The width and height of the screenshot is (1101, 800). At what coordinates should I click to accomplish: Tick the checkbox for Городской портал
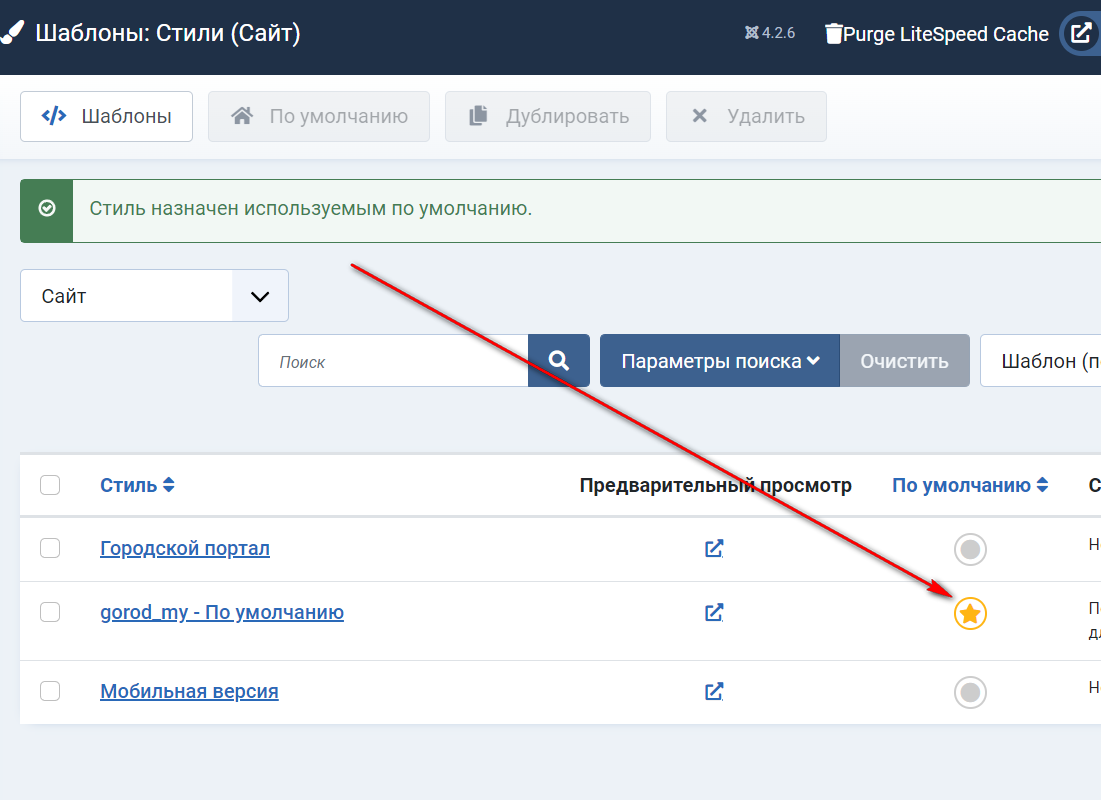50,548
